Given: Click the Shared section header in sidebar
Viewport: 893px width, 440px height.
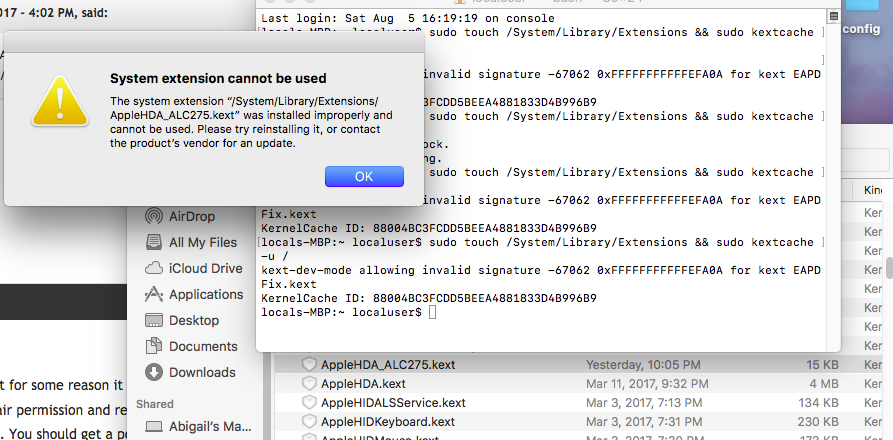Looking at the screenshot, I should [154, 404].
